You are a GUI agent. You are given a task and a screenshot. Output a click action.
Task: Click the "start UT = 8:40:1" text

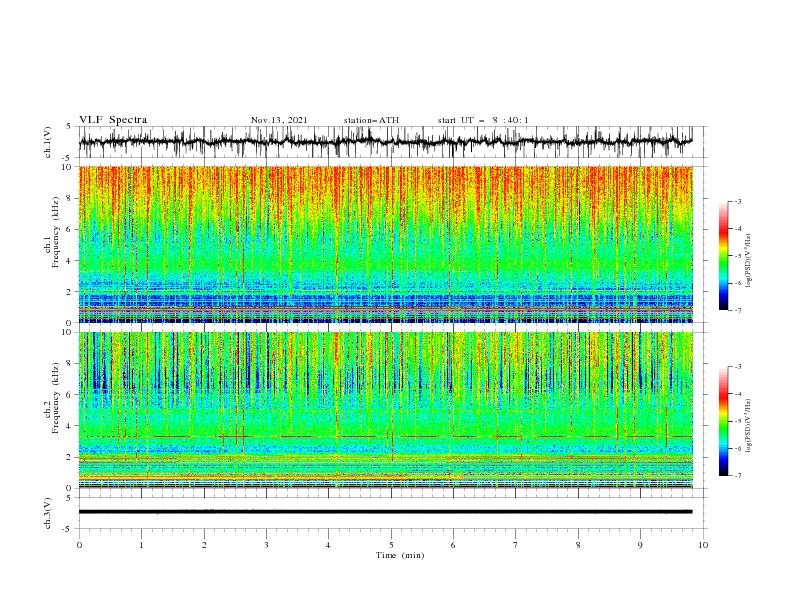(483, 120)
